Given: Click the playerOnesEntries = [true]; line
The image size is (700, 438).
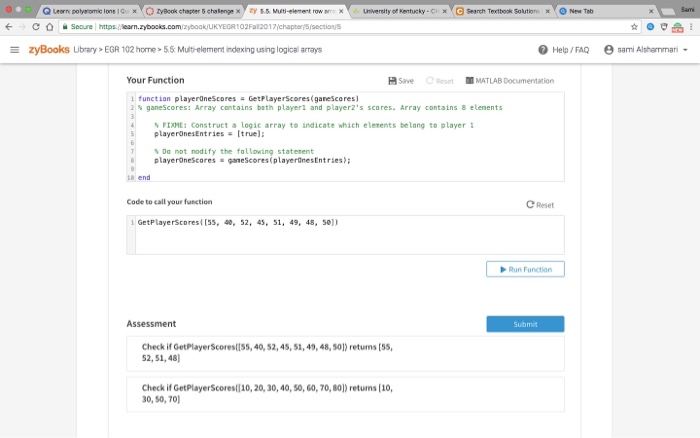Looking at the screenshot, I should [209, 133].
